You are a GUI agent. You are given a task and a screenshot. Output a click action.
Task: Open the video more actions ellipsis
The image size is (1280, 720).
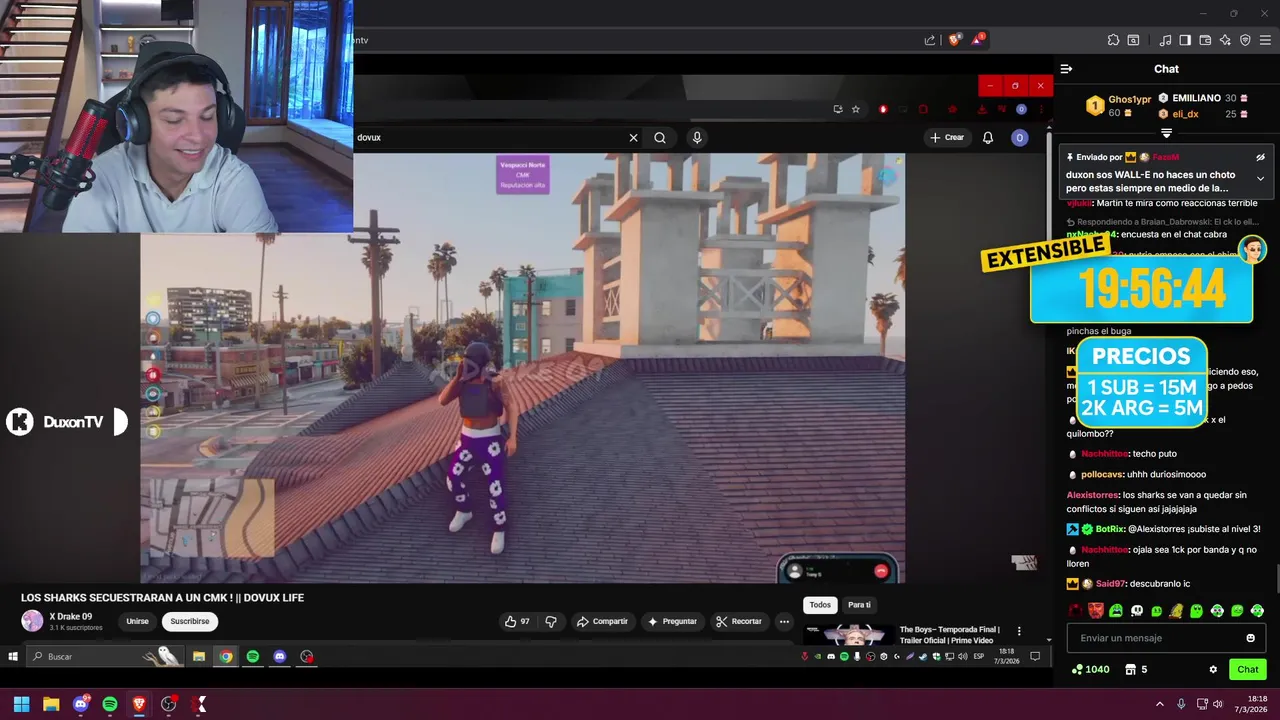(784, 622)
